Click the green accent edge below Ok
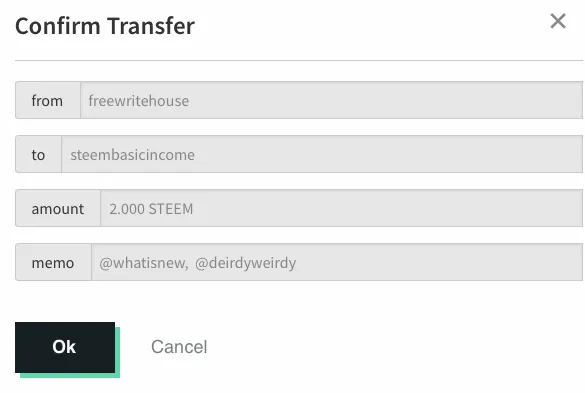This screenshot has height=393, width=585. [x=70, y=375]
